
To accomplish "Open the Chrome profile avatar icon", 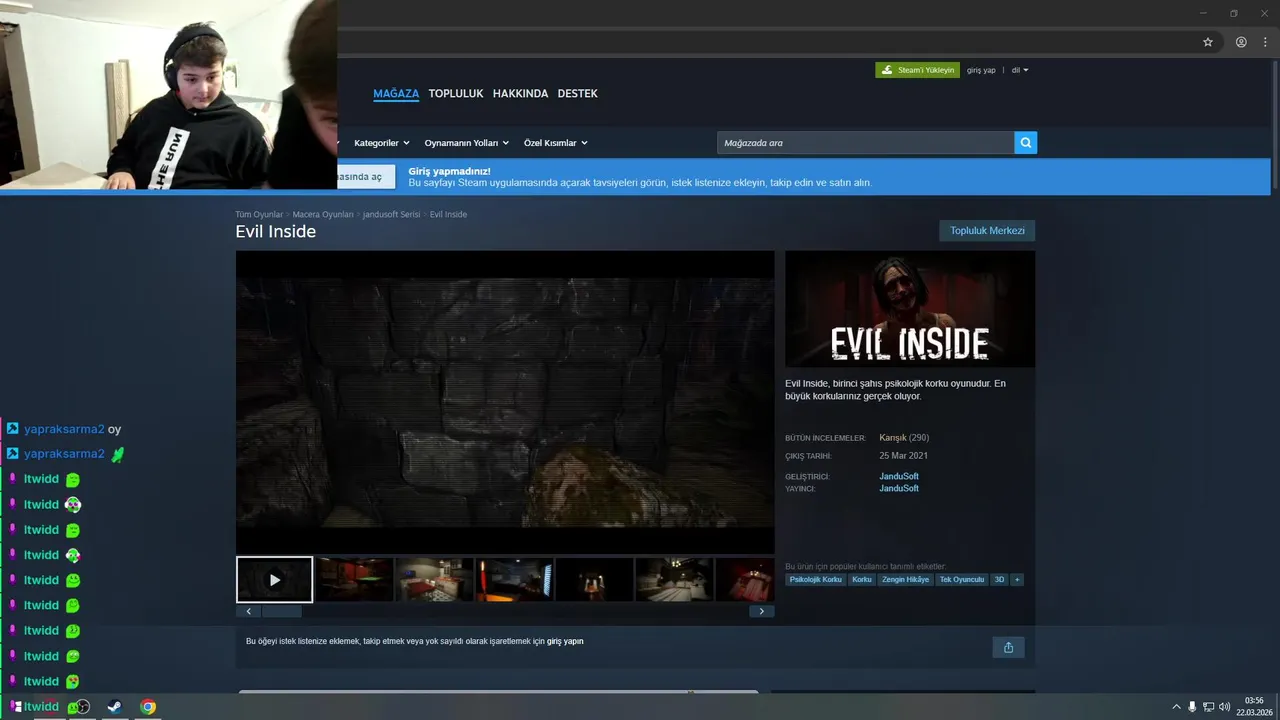I will coord(1241,42).
